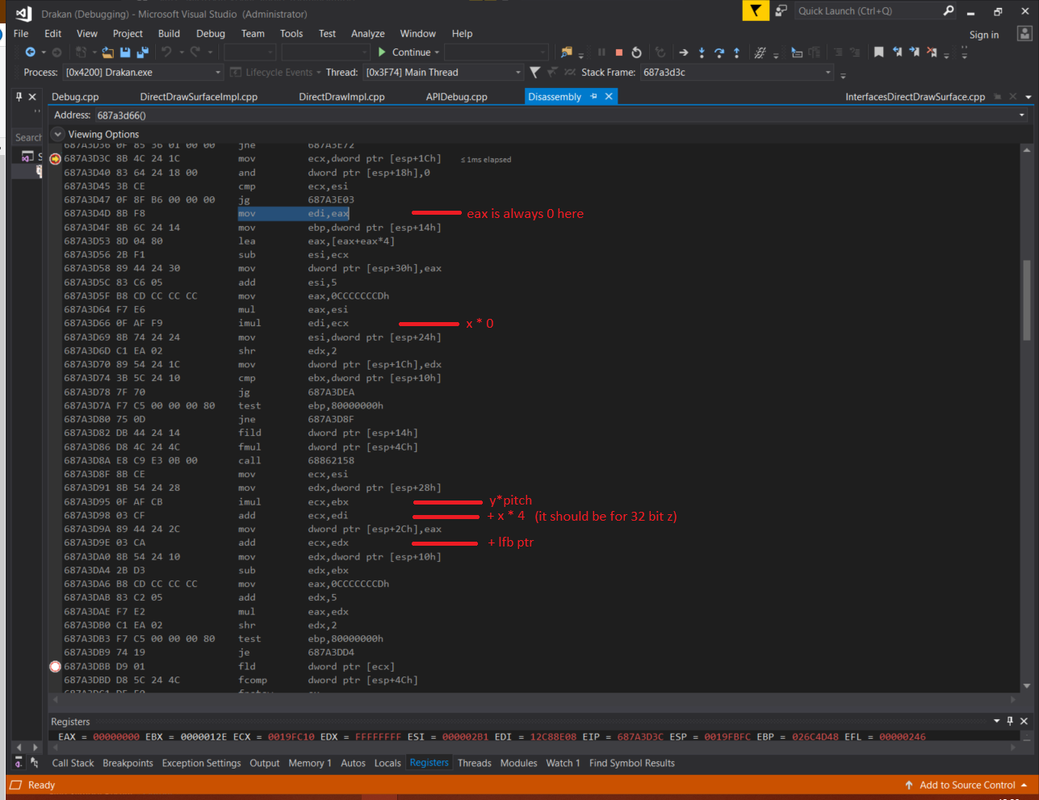Open the Breakpoints panel tab

(128, 763)
